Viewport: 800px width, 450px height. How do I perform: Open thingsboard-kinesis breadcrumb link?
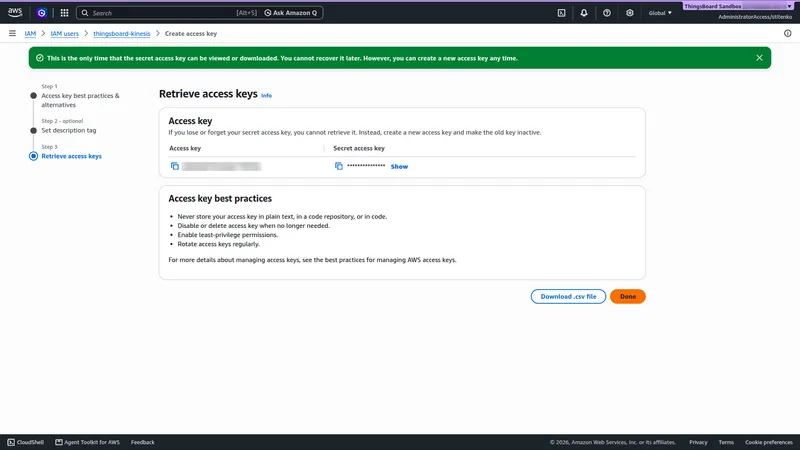pyautogui.click(x=121, y=33)
